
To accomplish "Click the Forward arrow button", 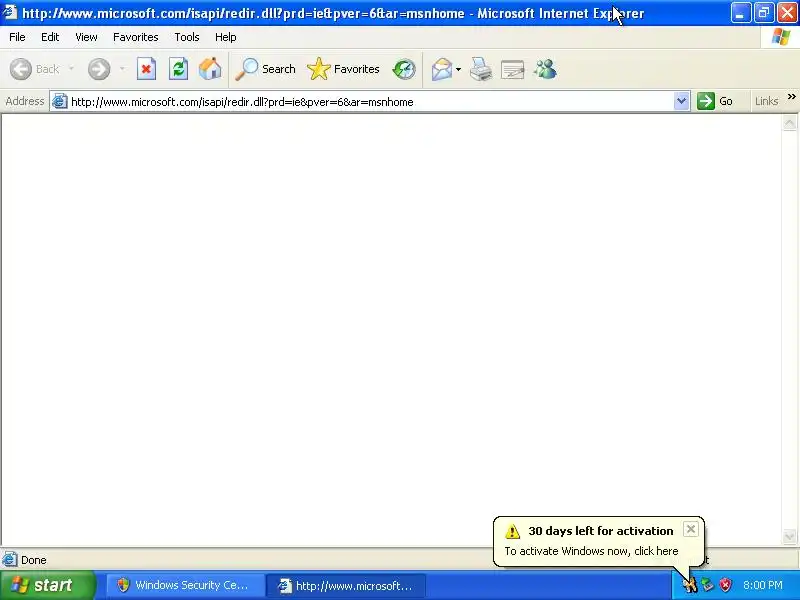I will [98, 69].
